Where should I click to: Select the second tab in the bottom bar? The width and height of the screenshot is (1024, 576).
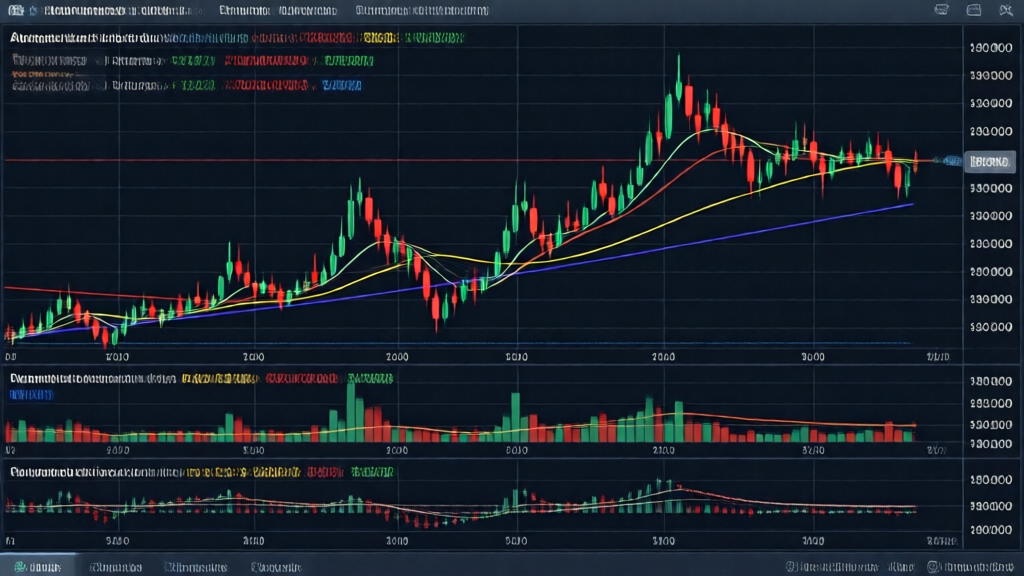tap(116, 567)
